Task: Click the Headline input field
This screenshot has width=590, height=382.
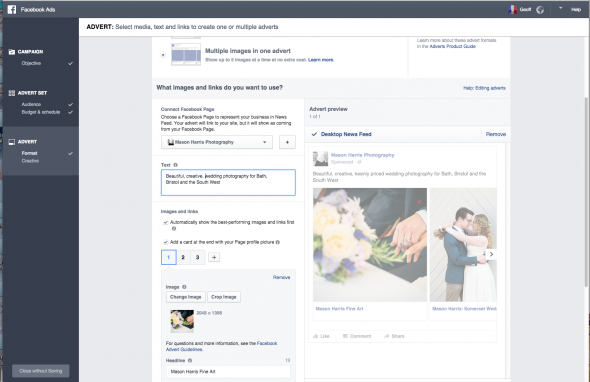Action: coord(228,372)
